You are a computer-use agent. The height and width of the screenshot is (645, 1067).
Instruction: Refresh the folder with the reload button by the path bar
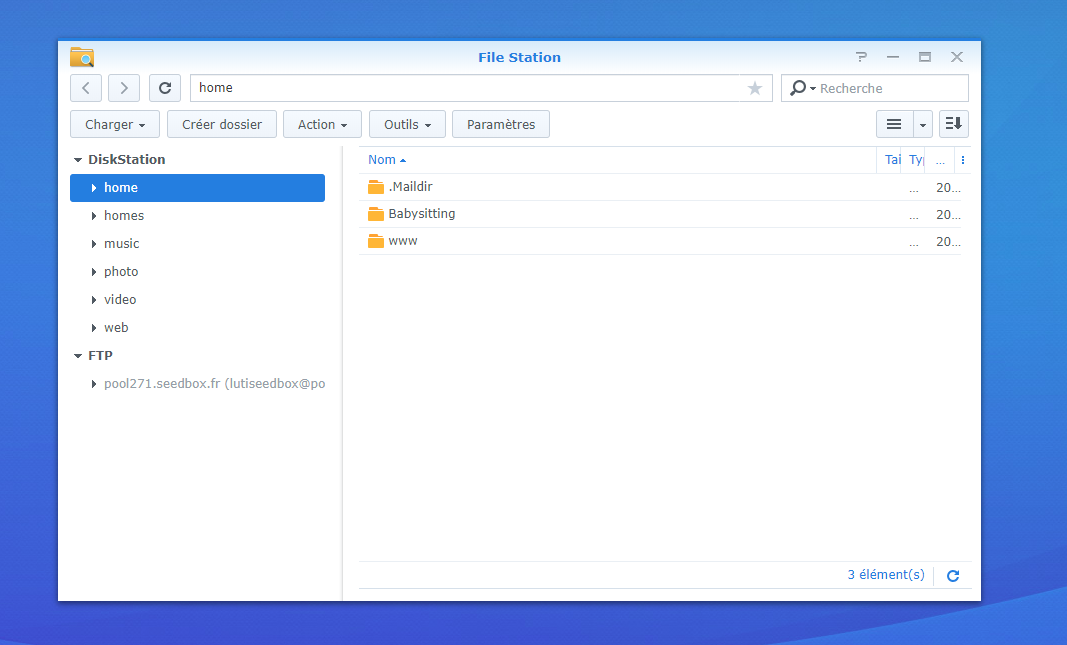click(x=165, y=88)
